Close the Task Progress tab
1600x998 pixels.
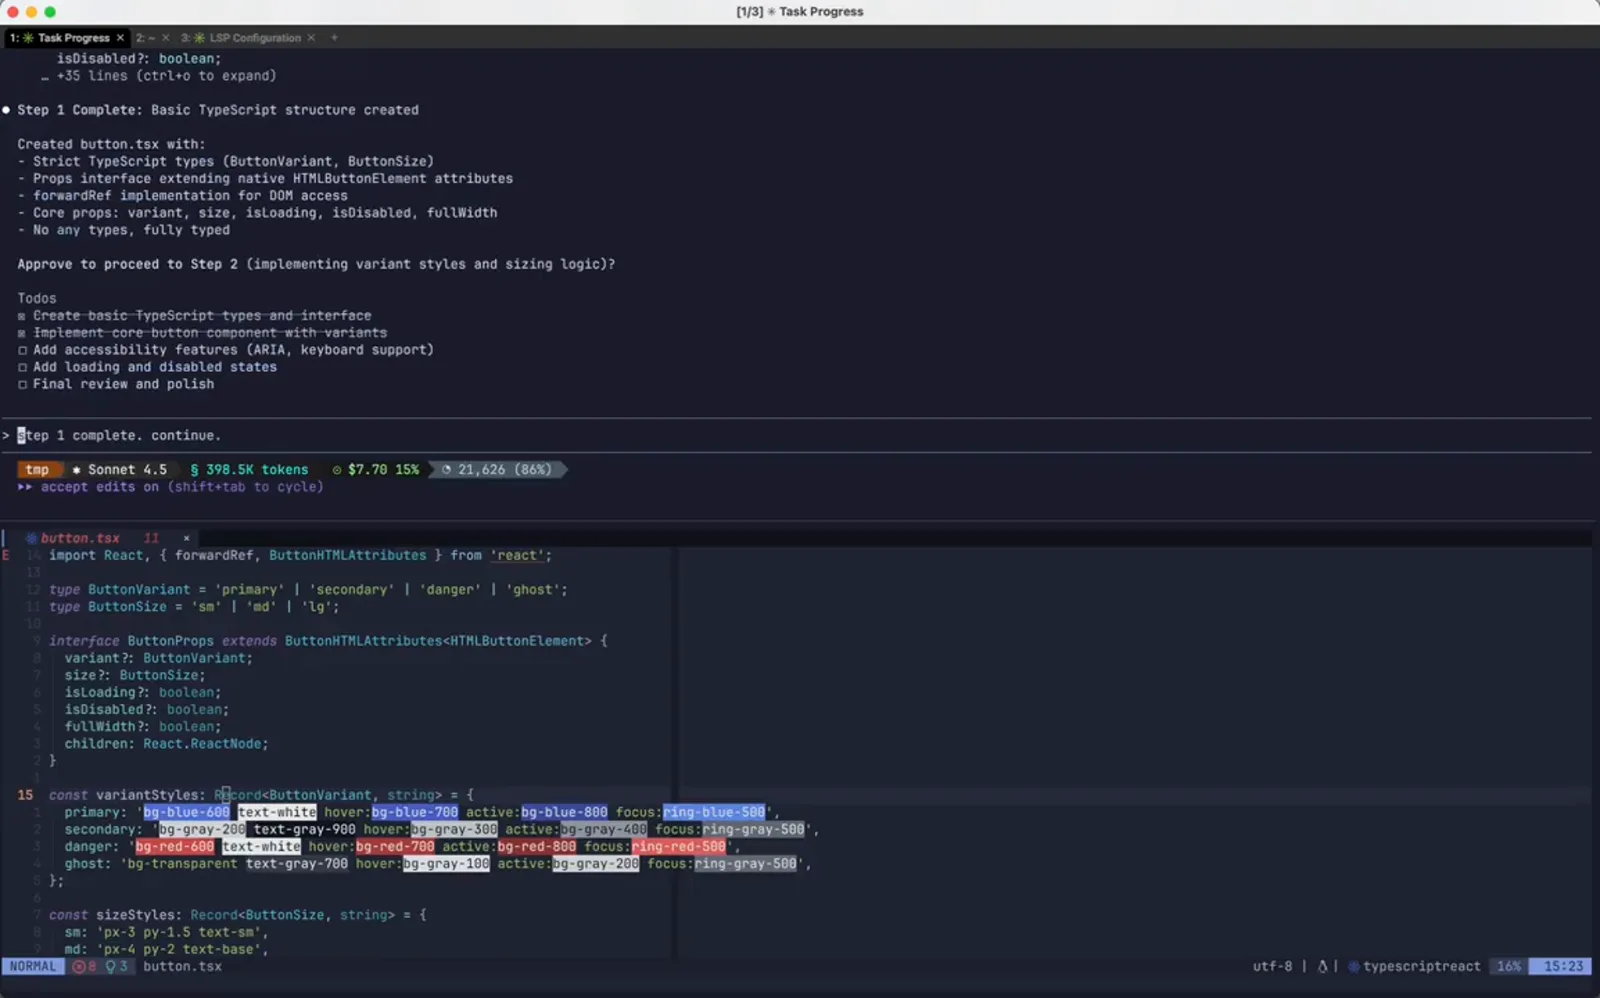pos(120,38)
